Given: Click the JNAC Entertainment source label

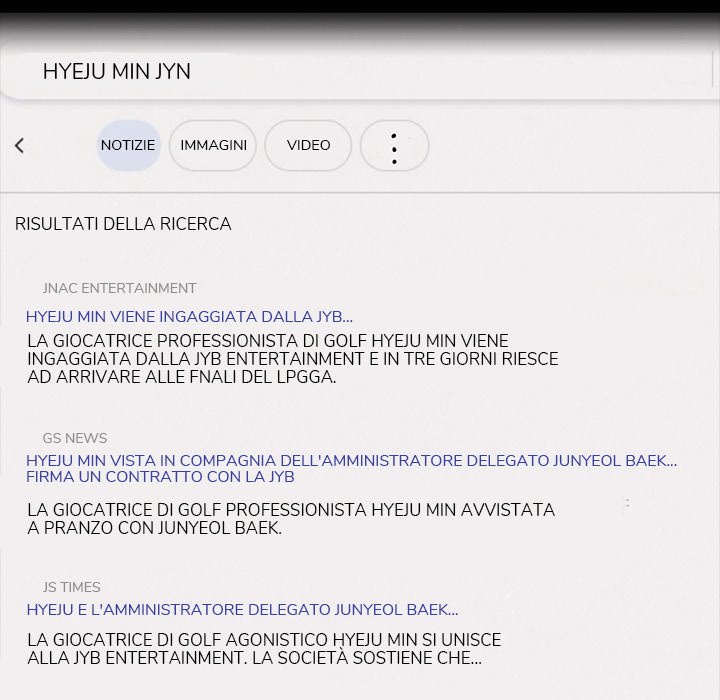Looking at the screenshot, I should point(119,288).
